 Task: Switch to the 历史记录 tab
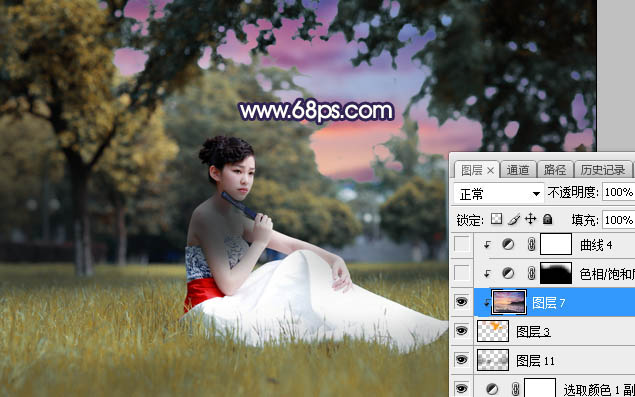click(603, 171)
